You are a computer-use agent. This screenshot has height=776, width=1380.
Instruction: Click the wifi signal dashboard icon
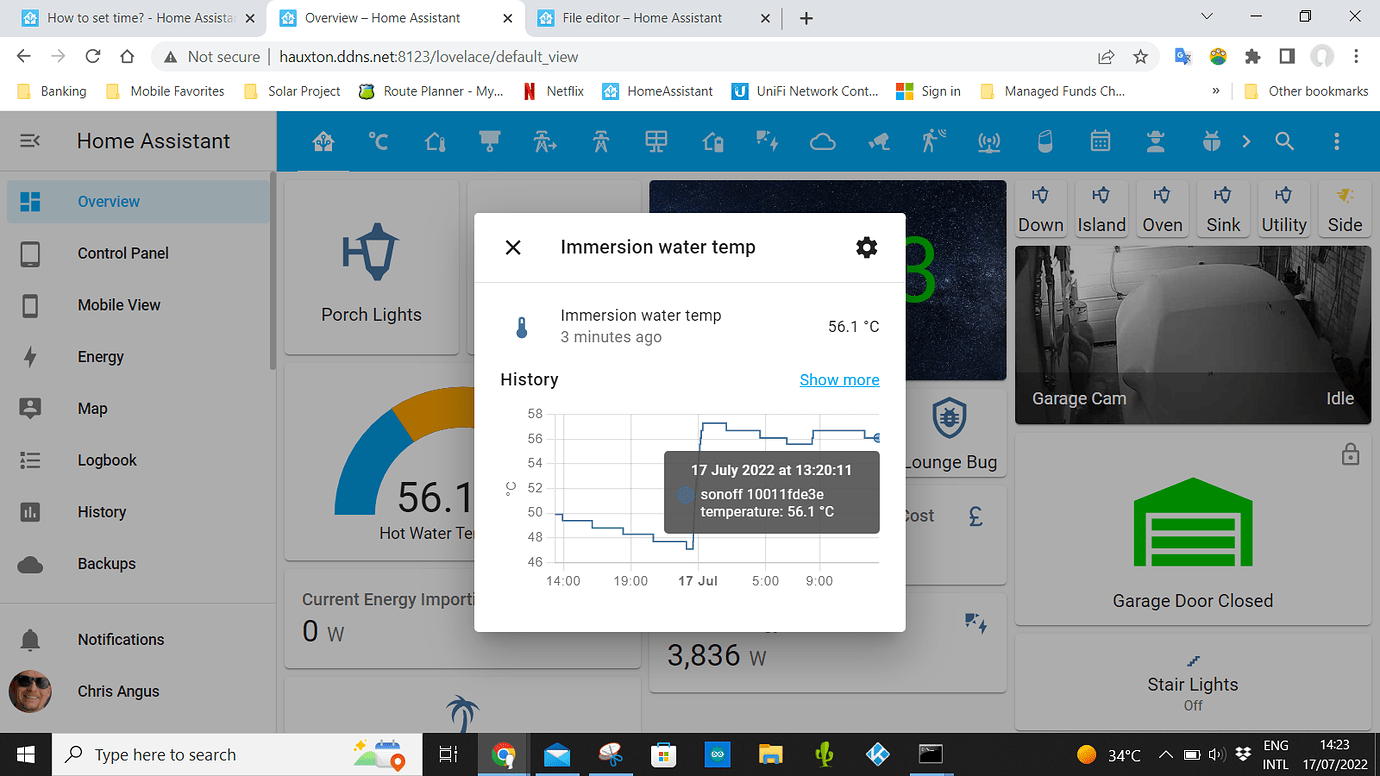988,141
